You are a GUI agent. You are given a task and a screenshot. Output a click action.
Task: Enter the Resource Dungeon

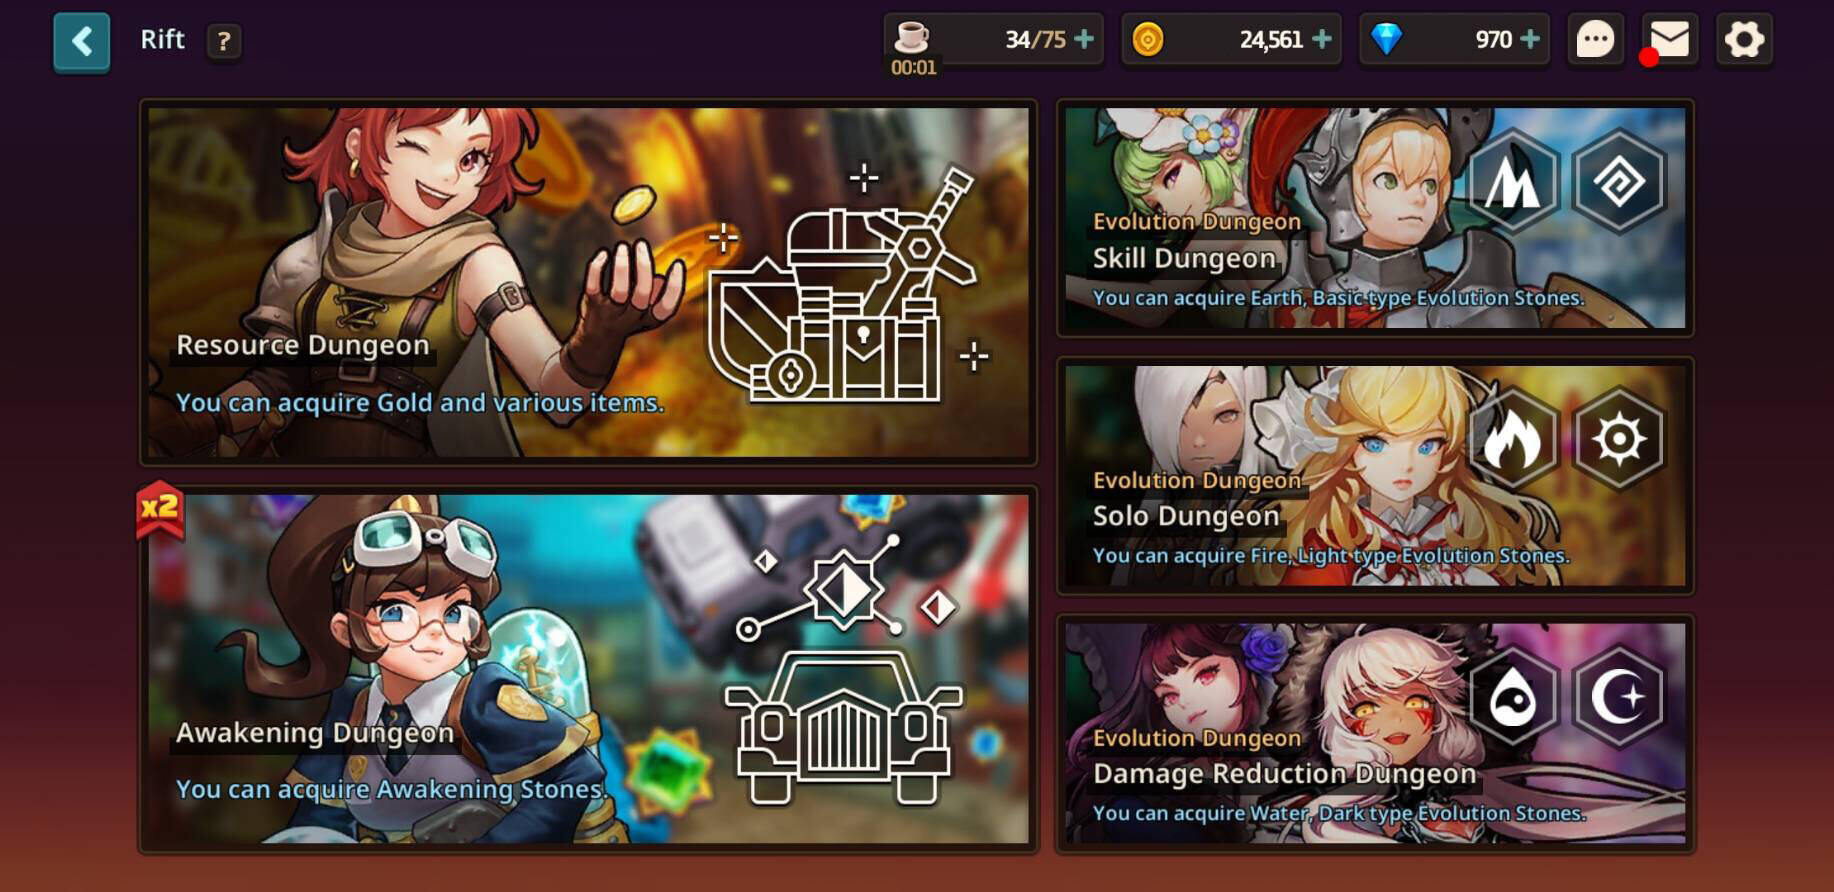click(x=588, y=283)
